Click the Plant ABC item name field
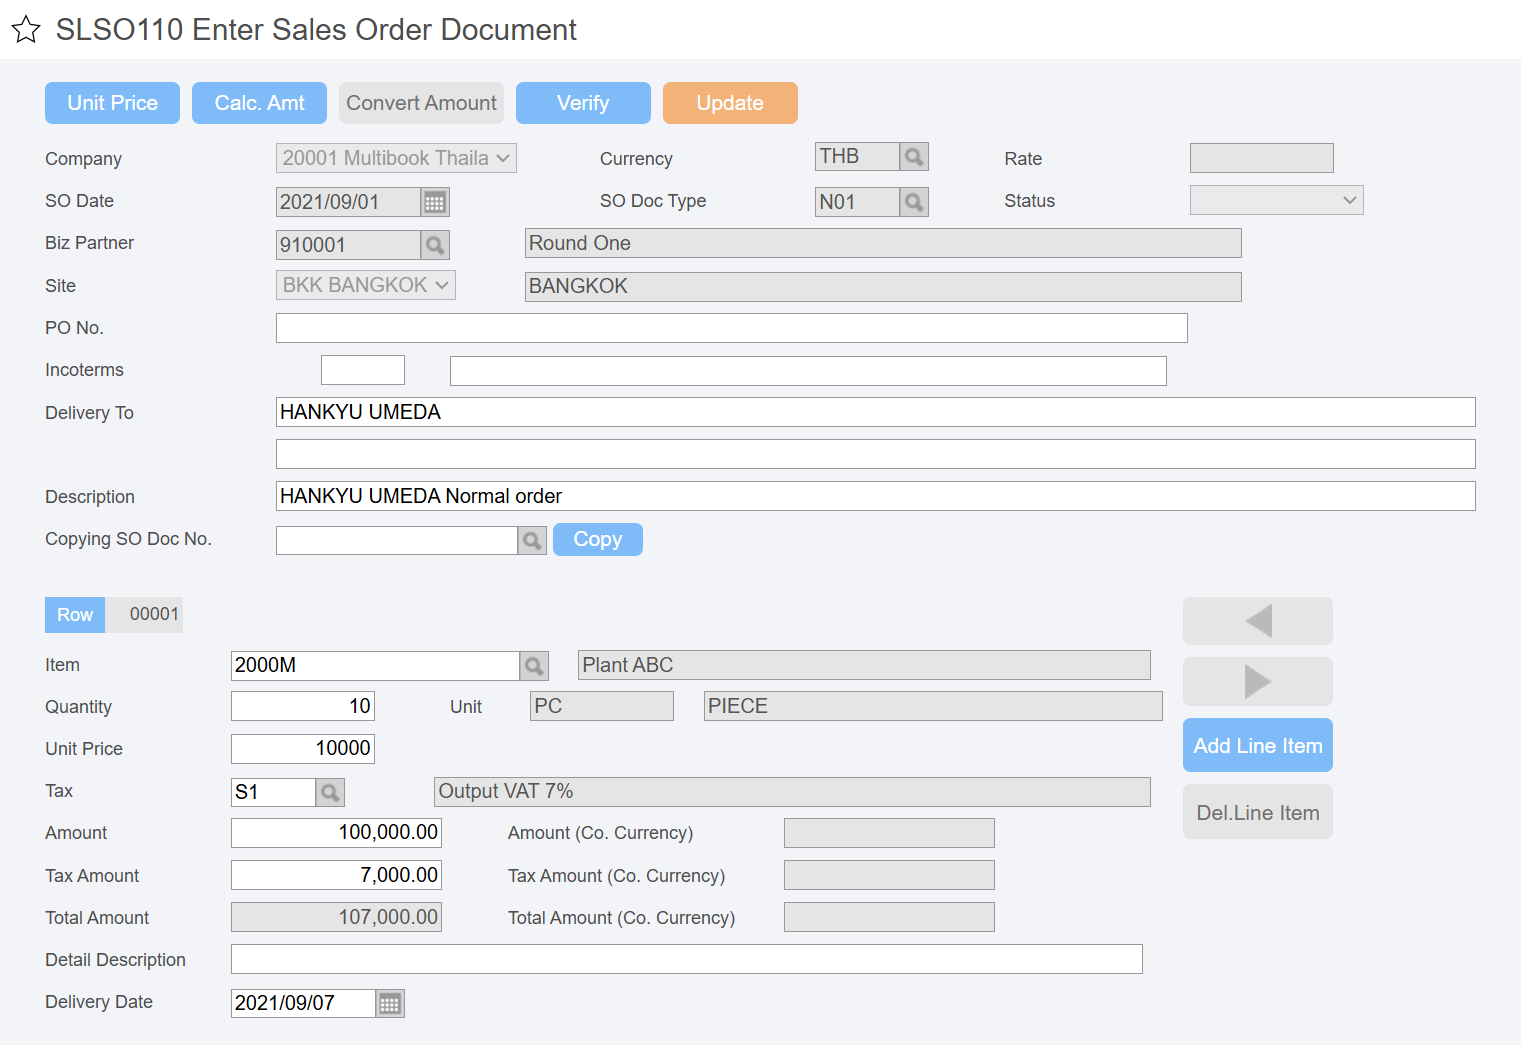1521x1045 pixels. [864, 665]
